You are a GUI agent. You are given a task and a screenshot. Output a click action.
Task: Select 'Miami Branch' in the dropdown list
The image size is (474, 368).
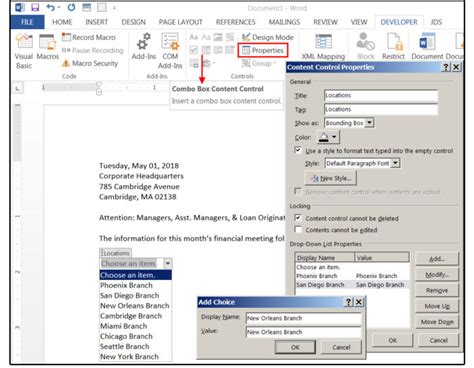135,326
